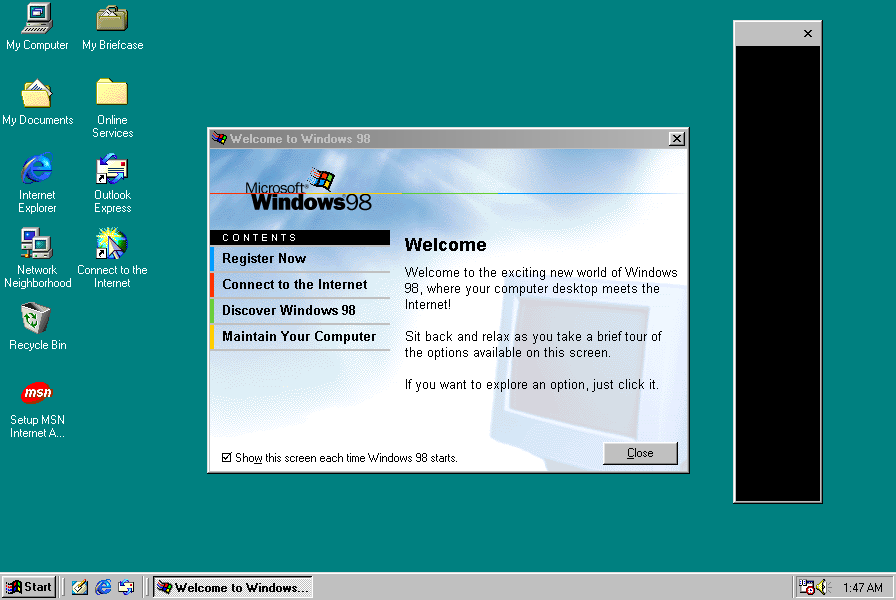Click the Welcome to Windows taskbar button
Viewport: 896px width, 600px height.
pyautogui.click(x=233, y=587)
